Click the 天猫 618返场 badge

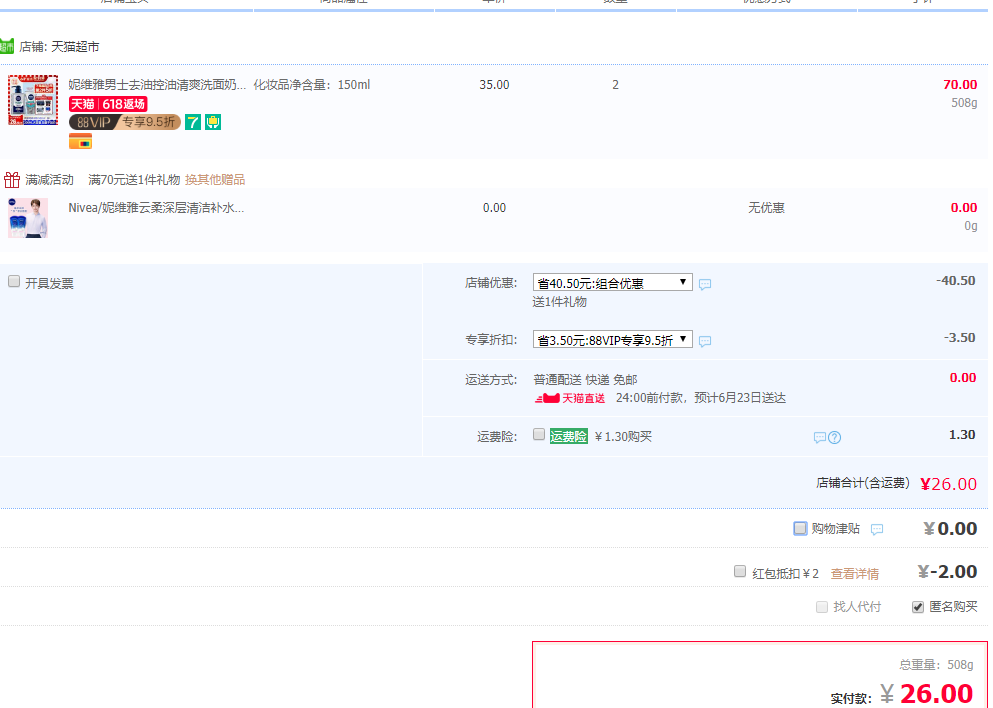coord(108,104)
